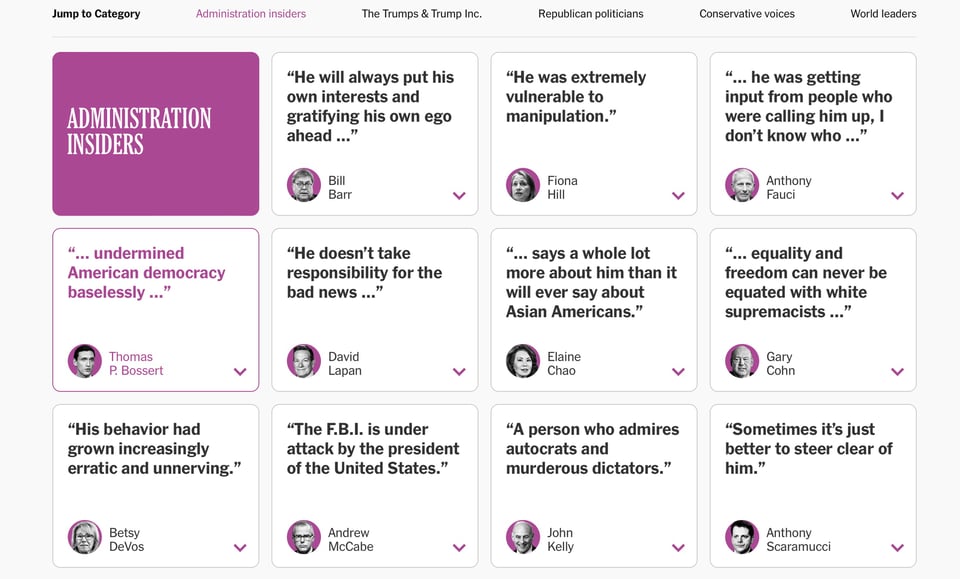This screenshot has width=960, height=579.
Task: Click the purple Administration Insiders tile
Action: 155,134
